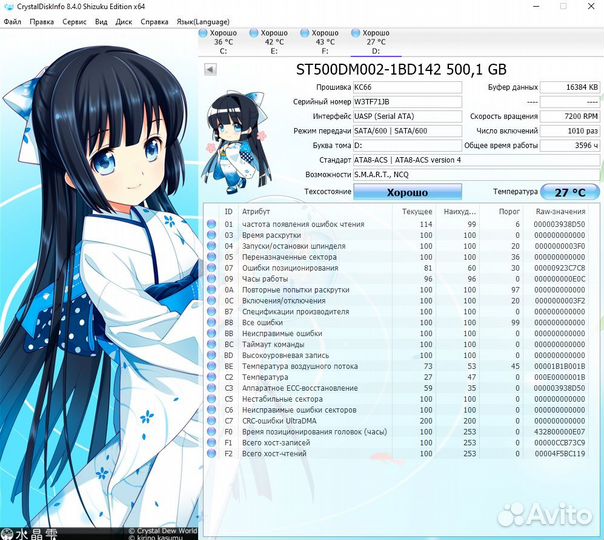604x540 pixels.
Task: Select raw value 00004F5BC119
Action: tap(560, 453)
